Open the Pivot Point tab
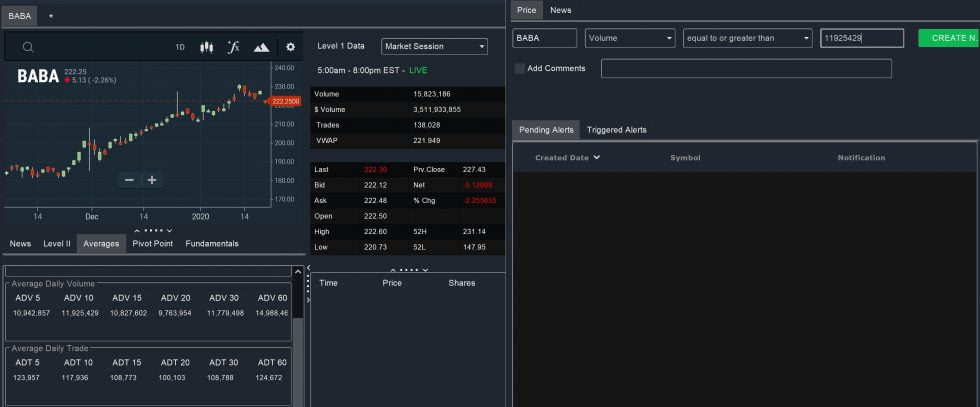 [x=152, y=243]
